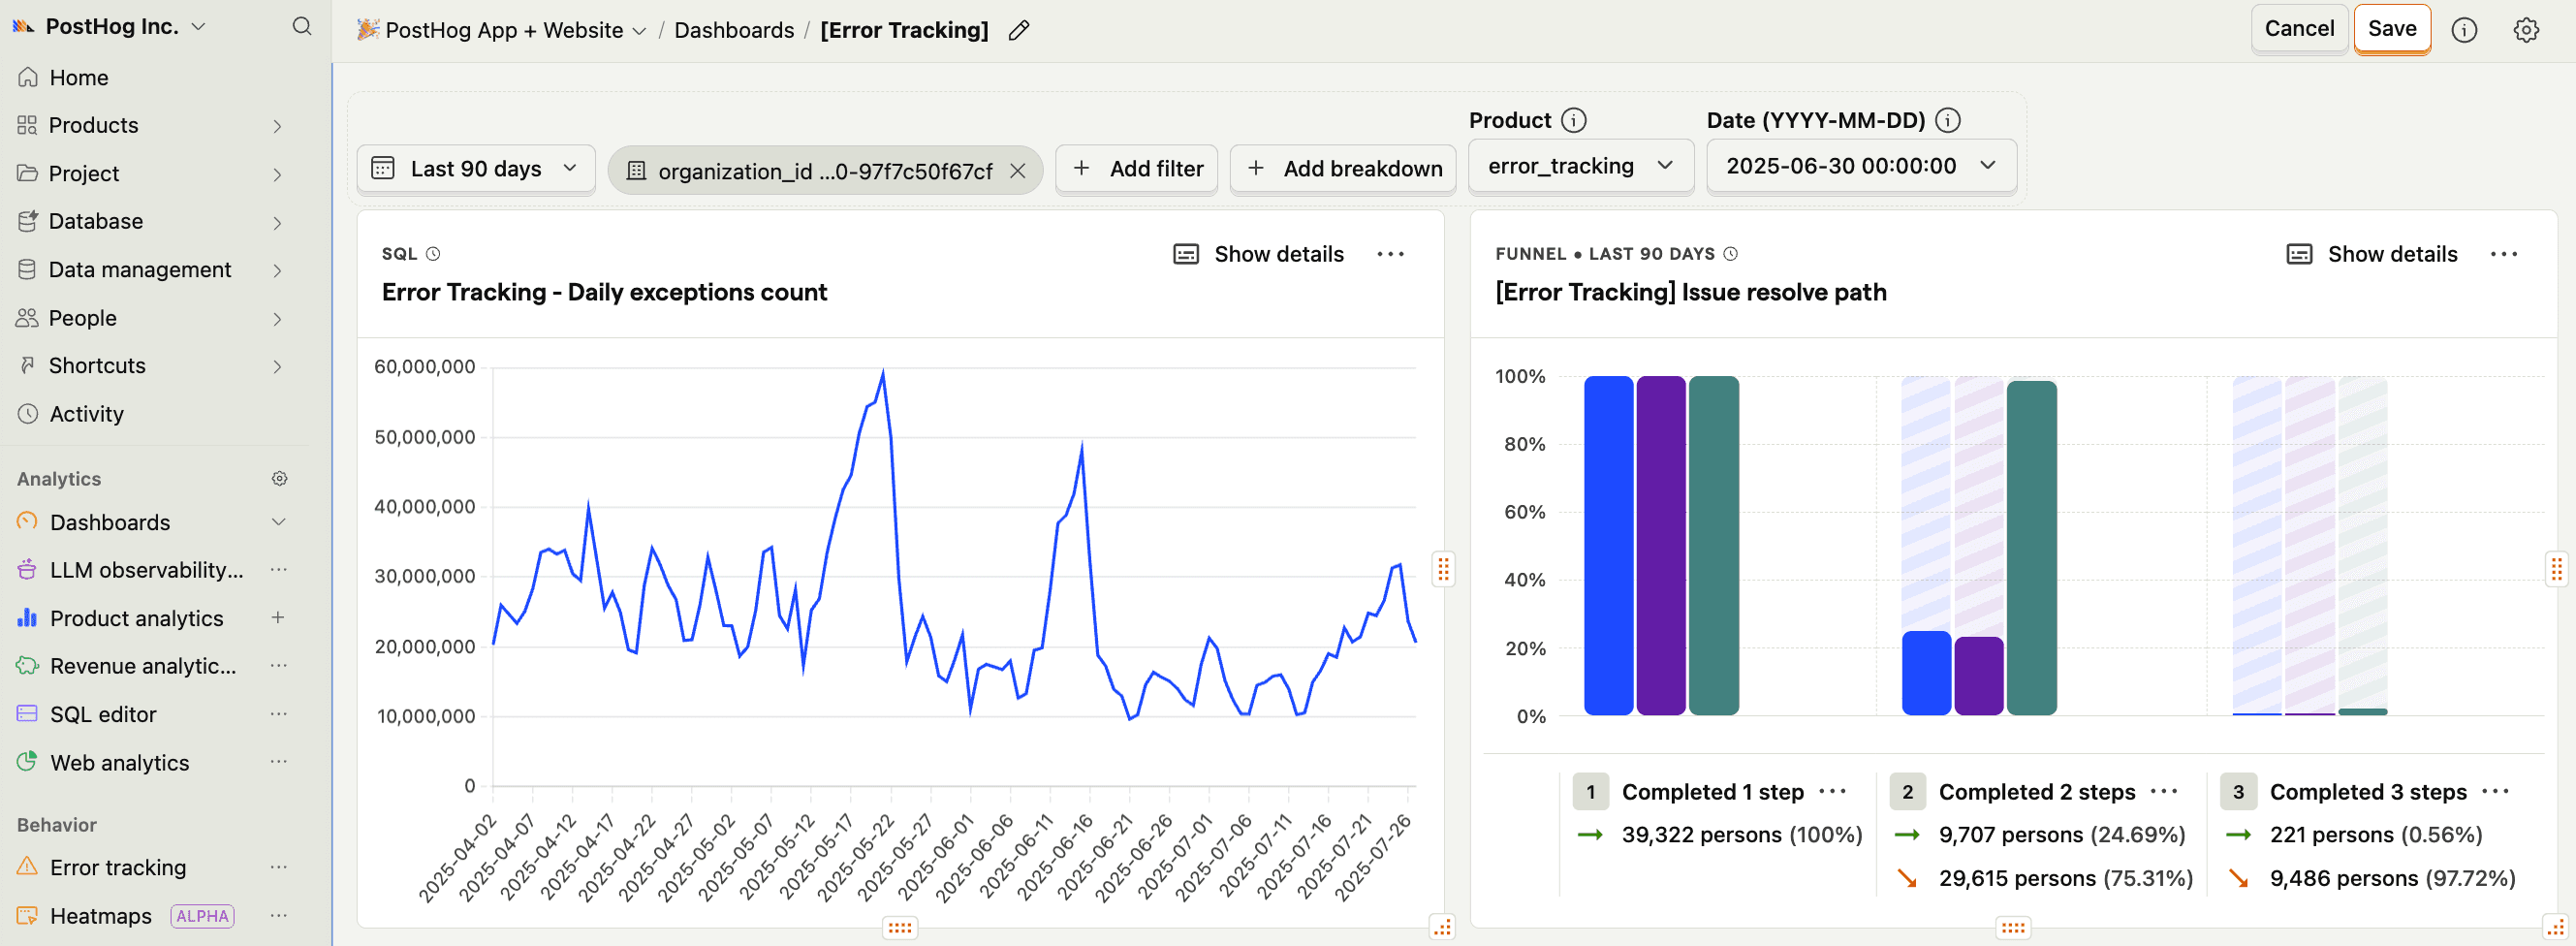The width and height of the screenshot is (2576, 946).
Task: Open the search magnifier in sidebar
Action: pos(301,27)
